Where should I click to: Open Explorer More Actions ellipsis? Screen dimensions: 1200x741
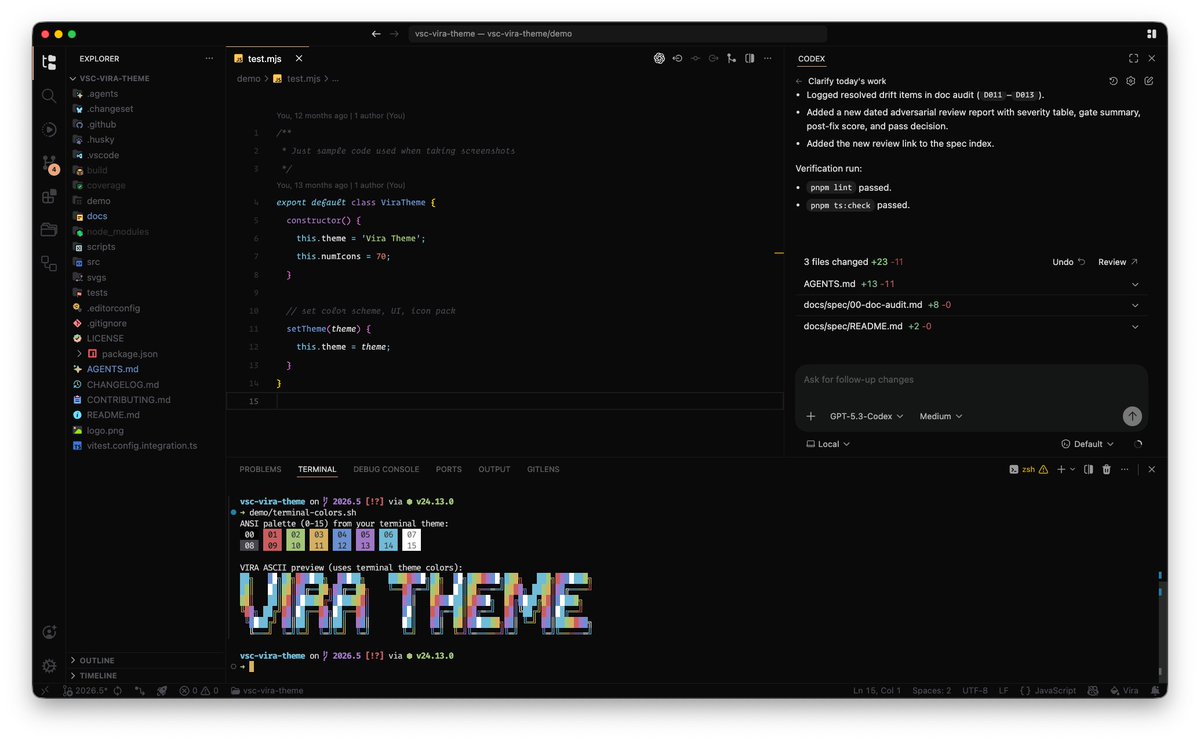point(208,59)
